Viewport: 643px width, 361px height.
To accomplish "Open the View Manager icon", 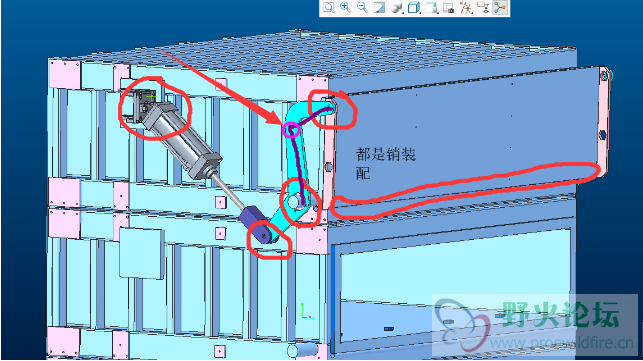I will 449,7.
